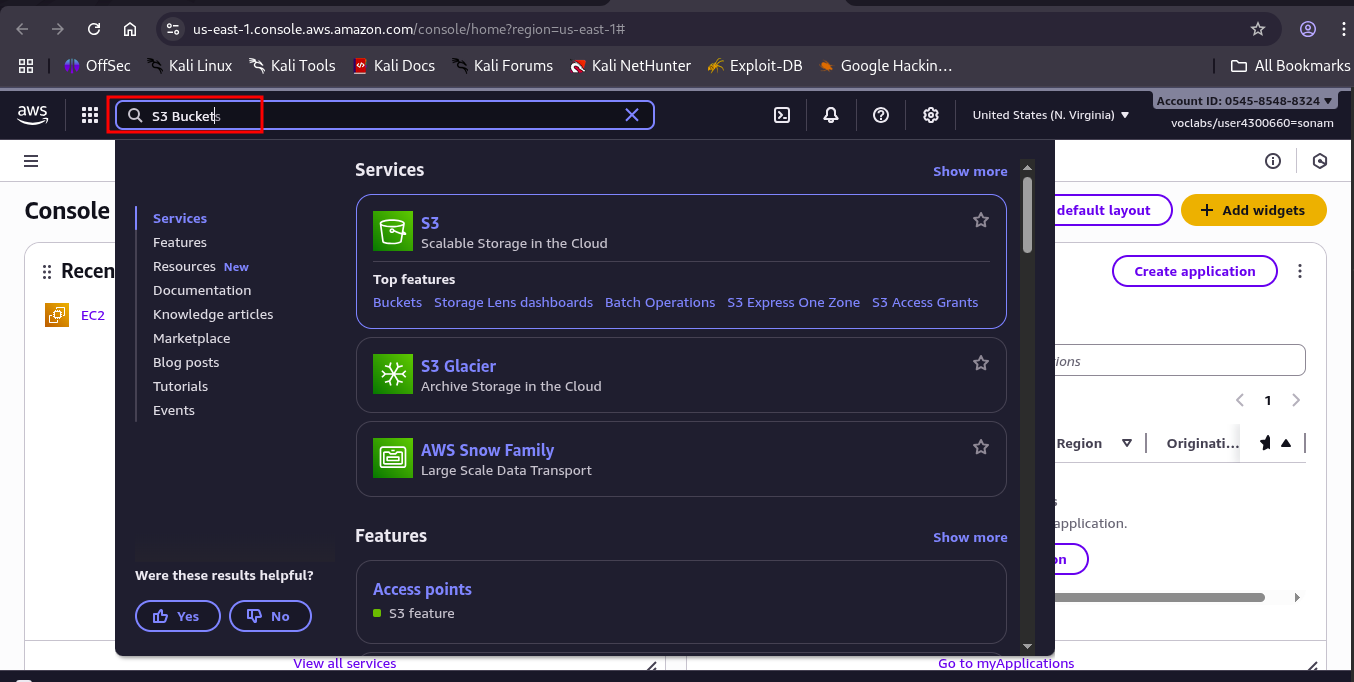
Task: Select Resources category in search sidebar
Action: (184, 266)
